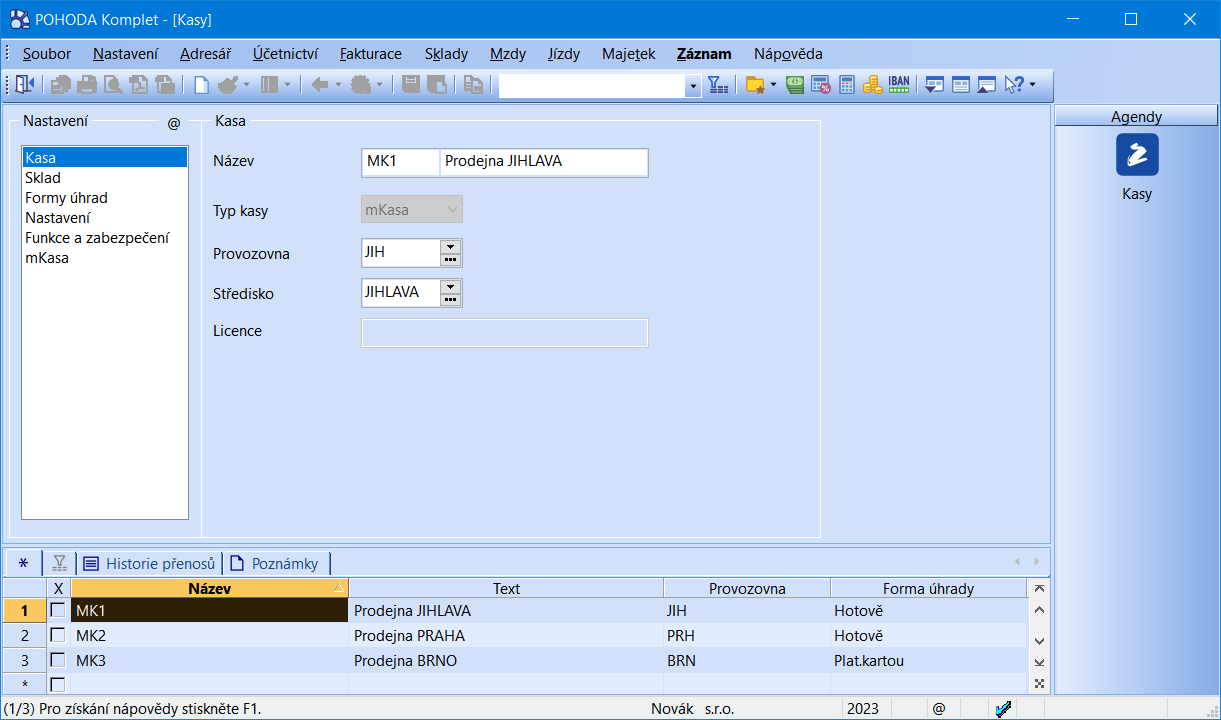Screen dimensions: 1221x720
Task: Sort table by Název column header
Action: coord(210,589)
